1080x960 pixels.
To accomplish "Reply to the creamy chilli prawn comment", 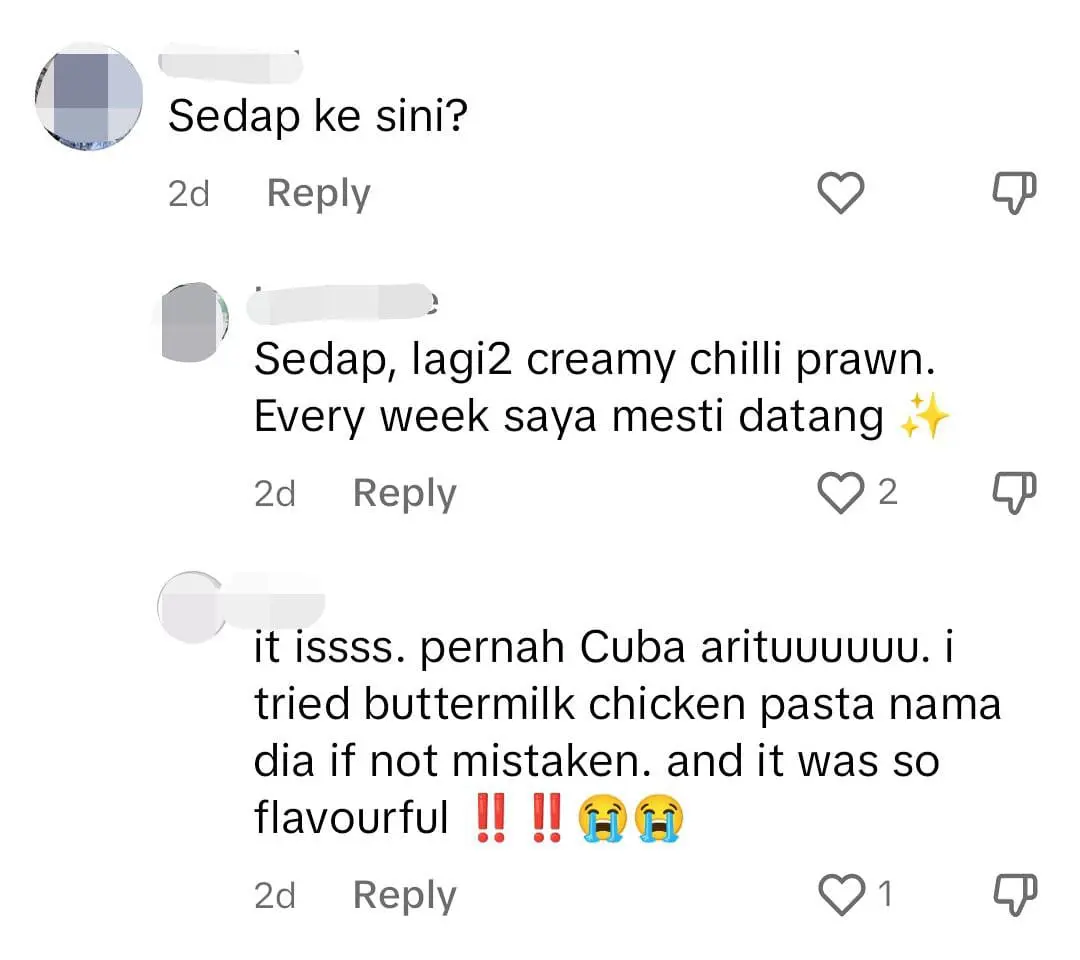I will [404, 493].
